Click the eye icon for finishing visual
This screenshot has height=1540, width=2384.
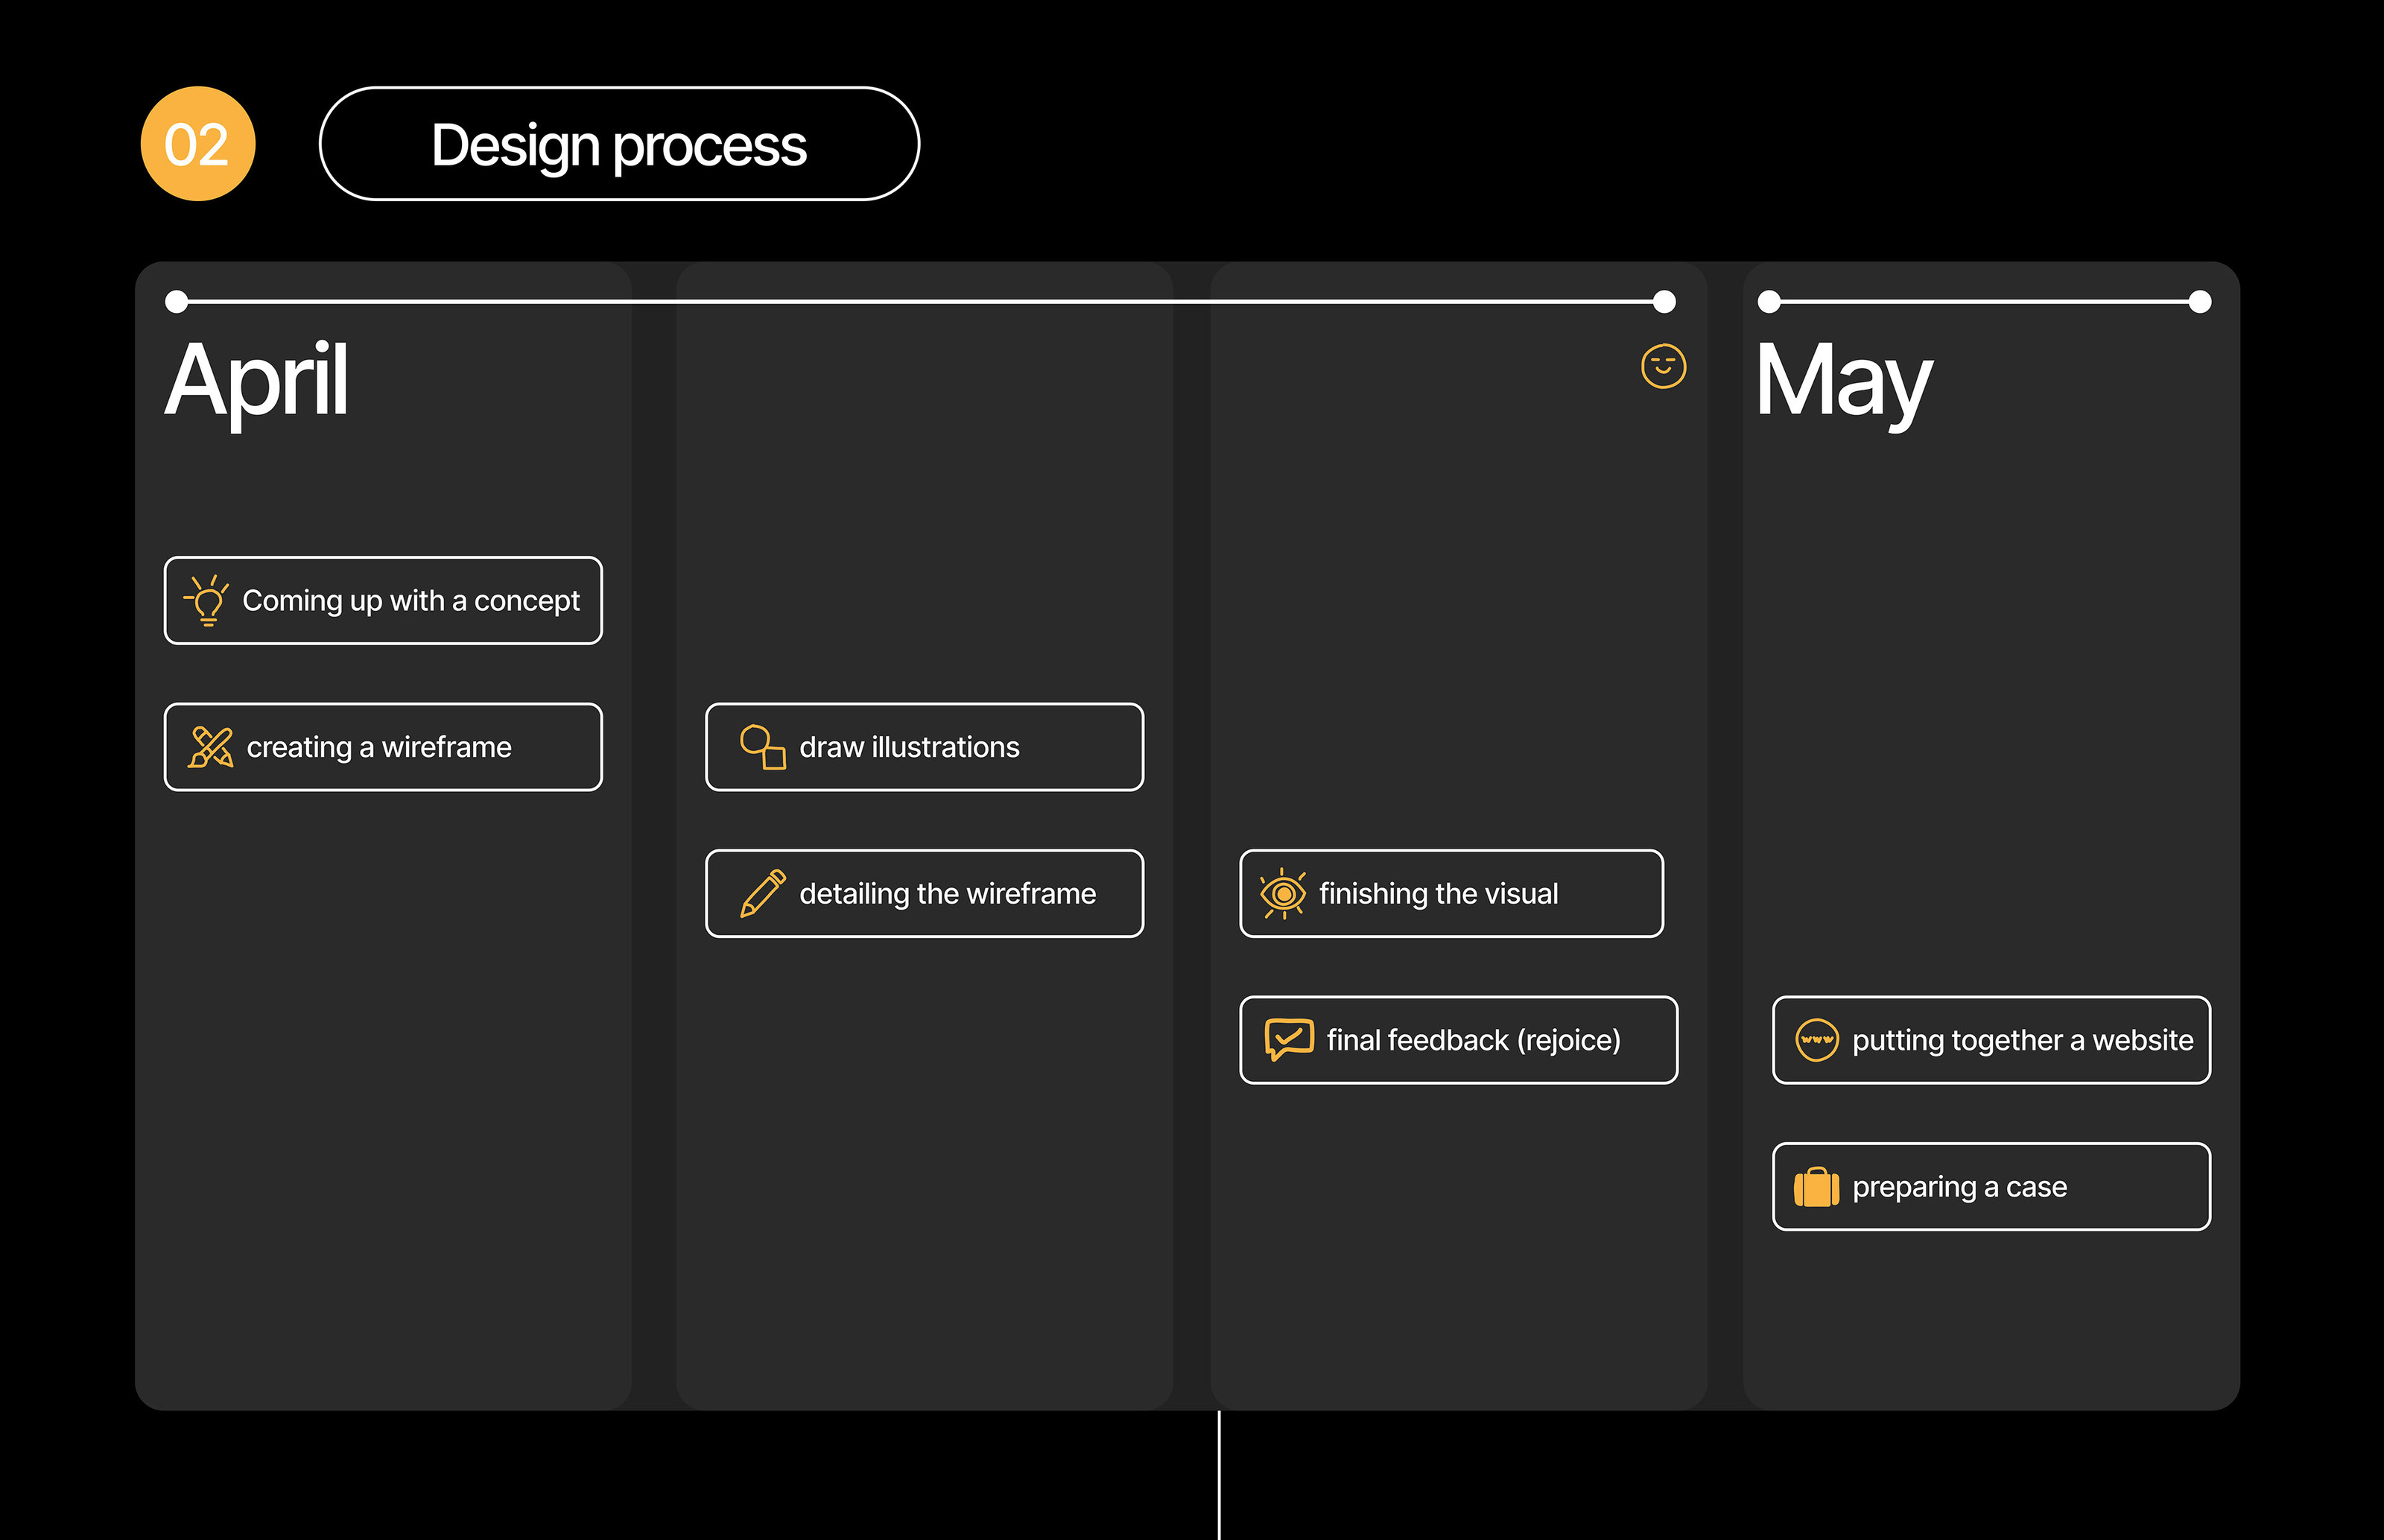pyautogui.click(x=1283, y=893)
